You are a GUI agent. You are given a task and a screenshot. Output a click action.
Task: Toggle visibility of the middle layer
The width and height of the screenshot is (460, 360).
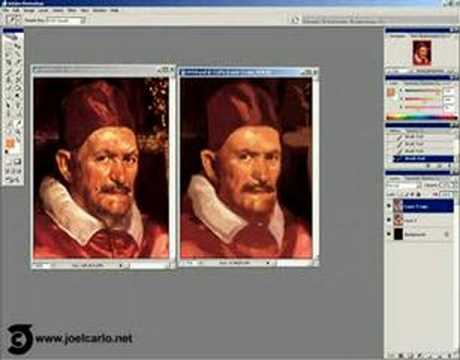pos(389,220)
